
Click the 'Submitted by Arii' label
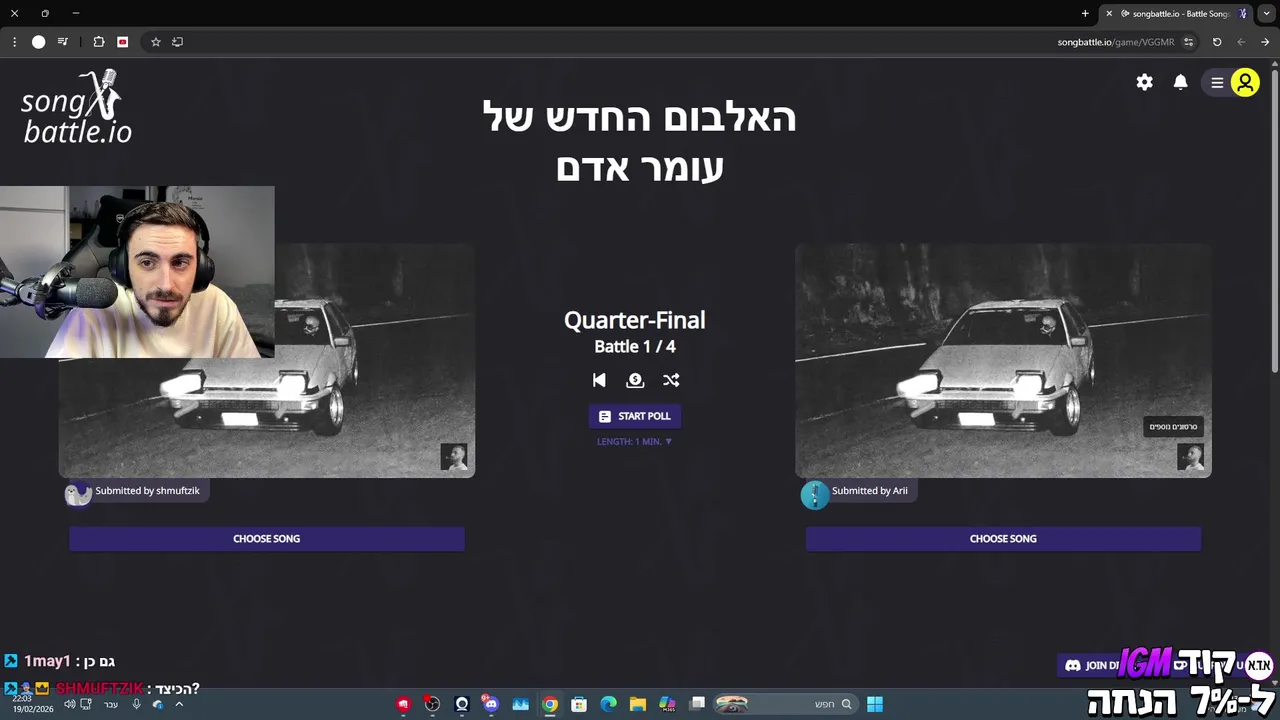point(870,491)
